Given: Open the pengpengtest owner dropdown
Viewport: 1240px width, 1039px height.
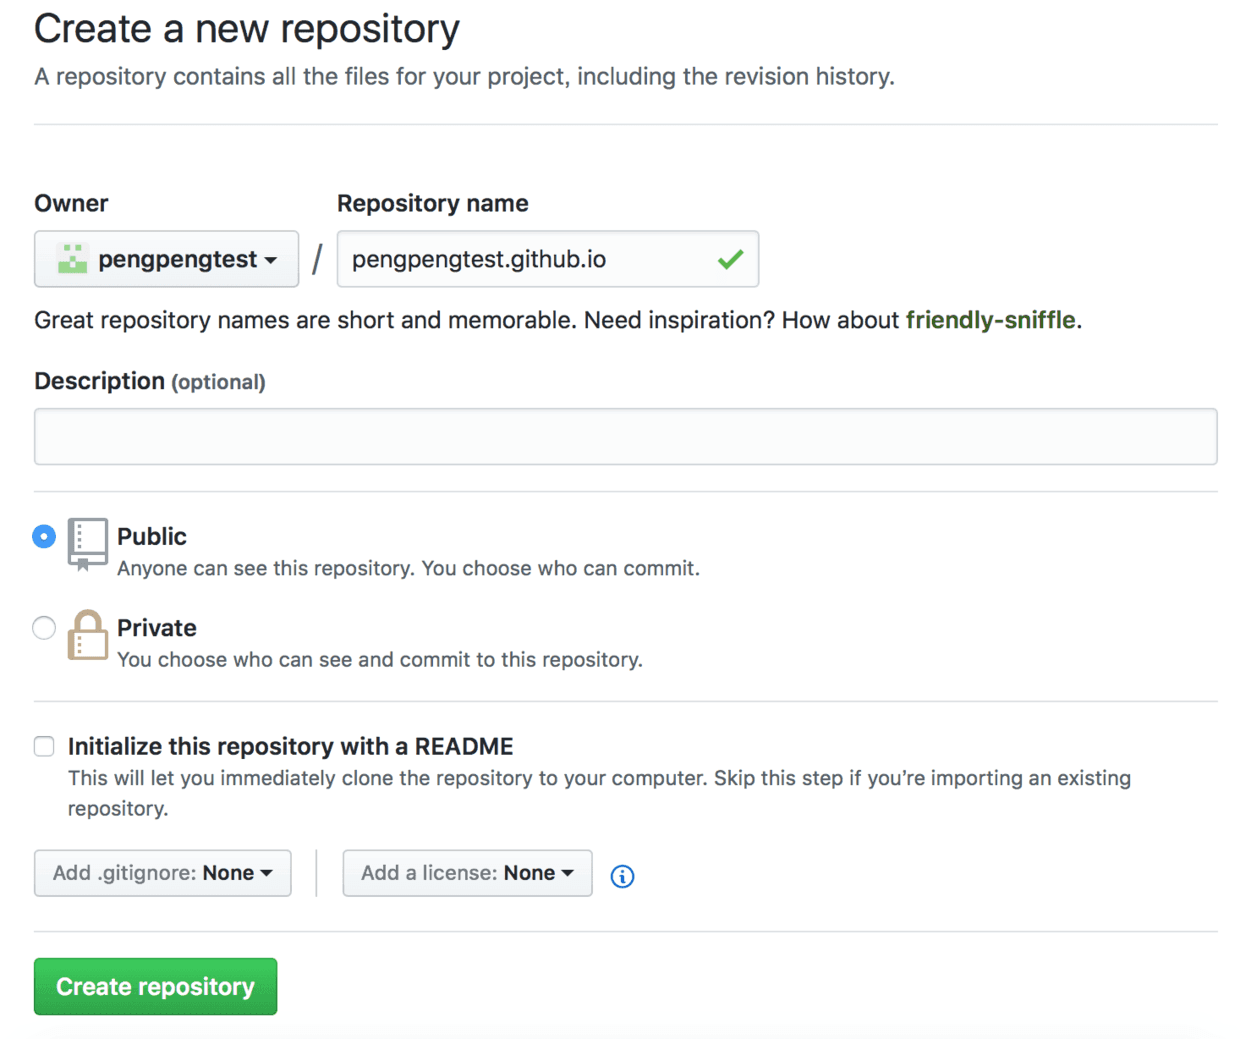Looking at the screenshot, I should (x=166, y=259).
